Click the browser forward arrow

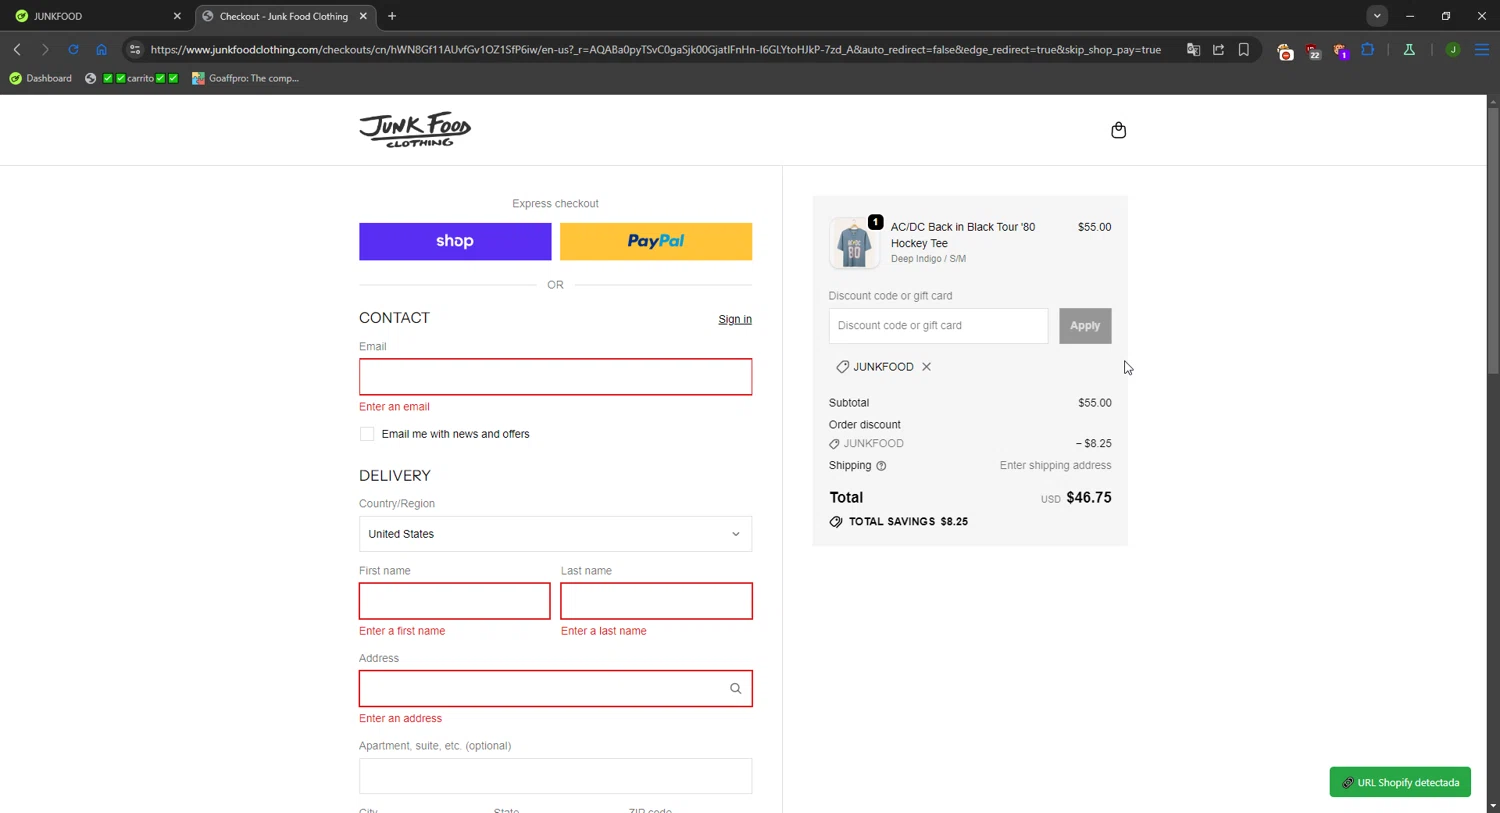[x=45, y=49]
